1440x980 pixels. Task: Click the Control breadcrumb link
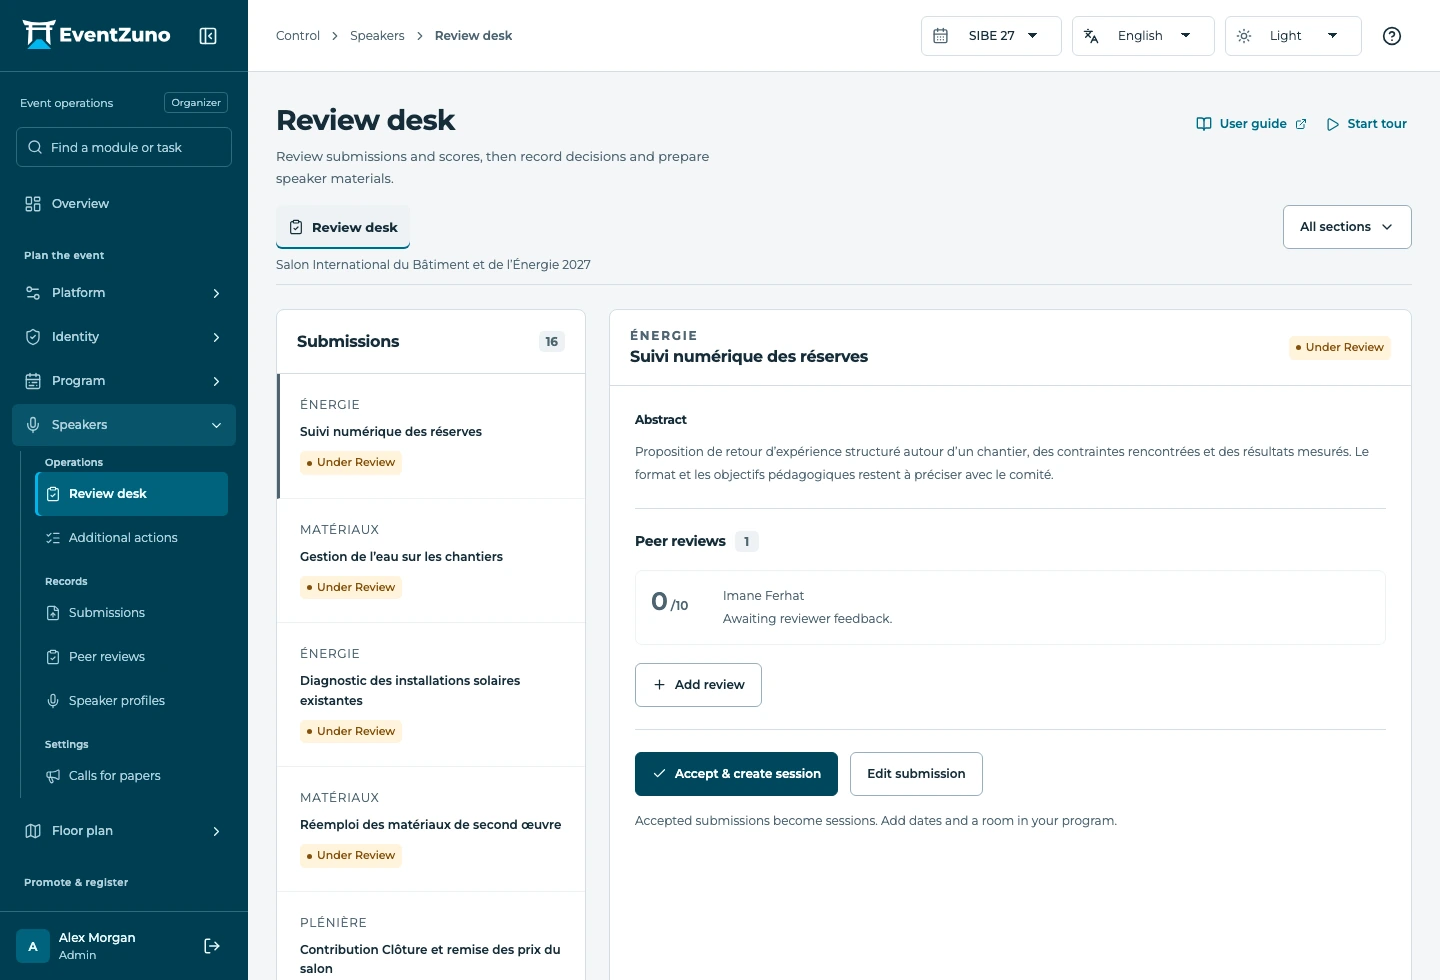[298, 36]
